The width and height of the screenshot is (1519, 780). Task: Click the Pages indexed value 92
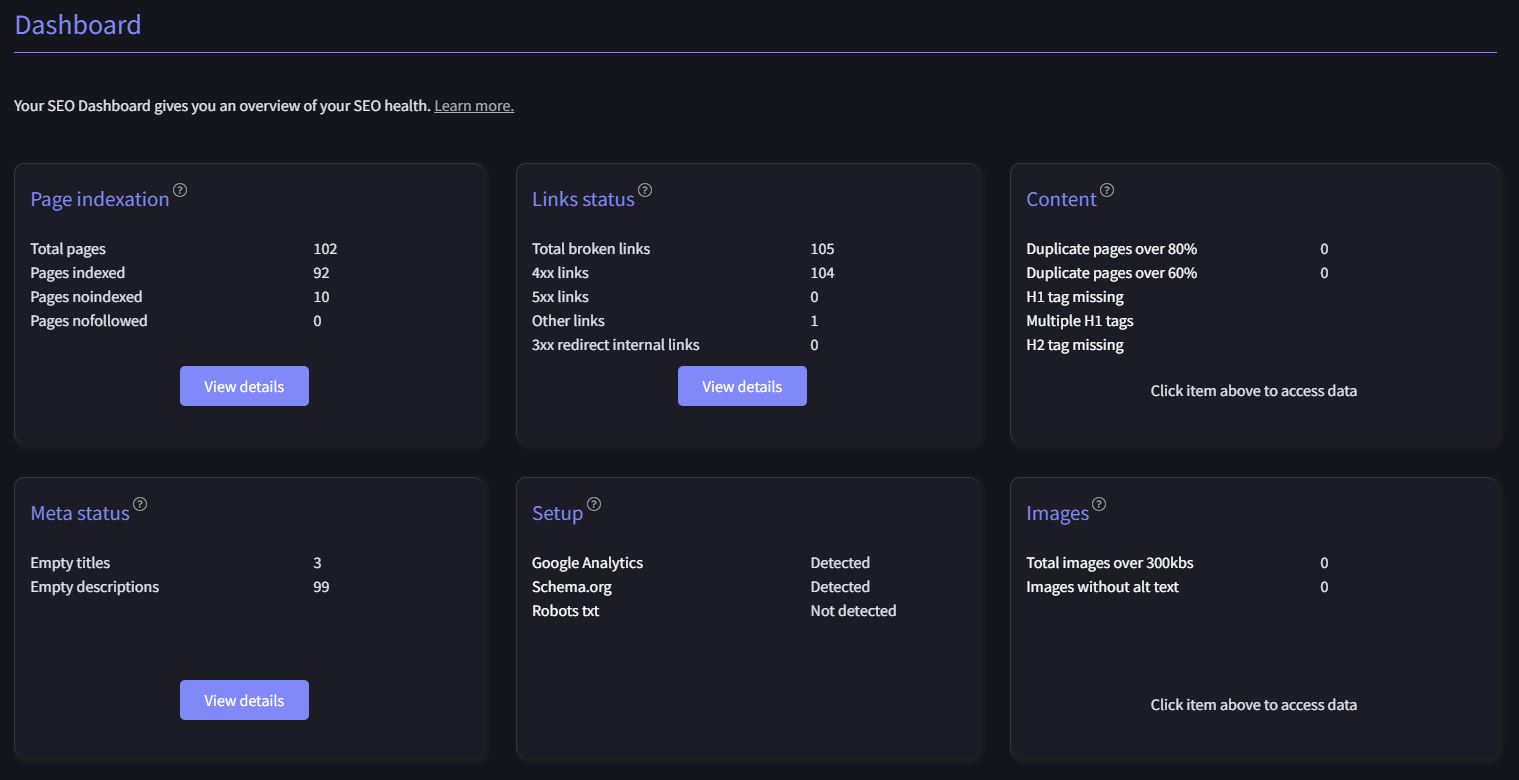coord(321,273)
